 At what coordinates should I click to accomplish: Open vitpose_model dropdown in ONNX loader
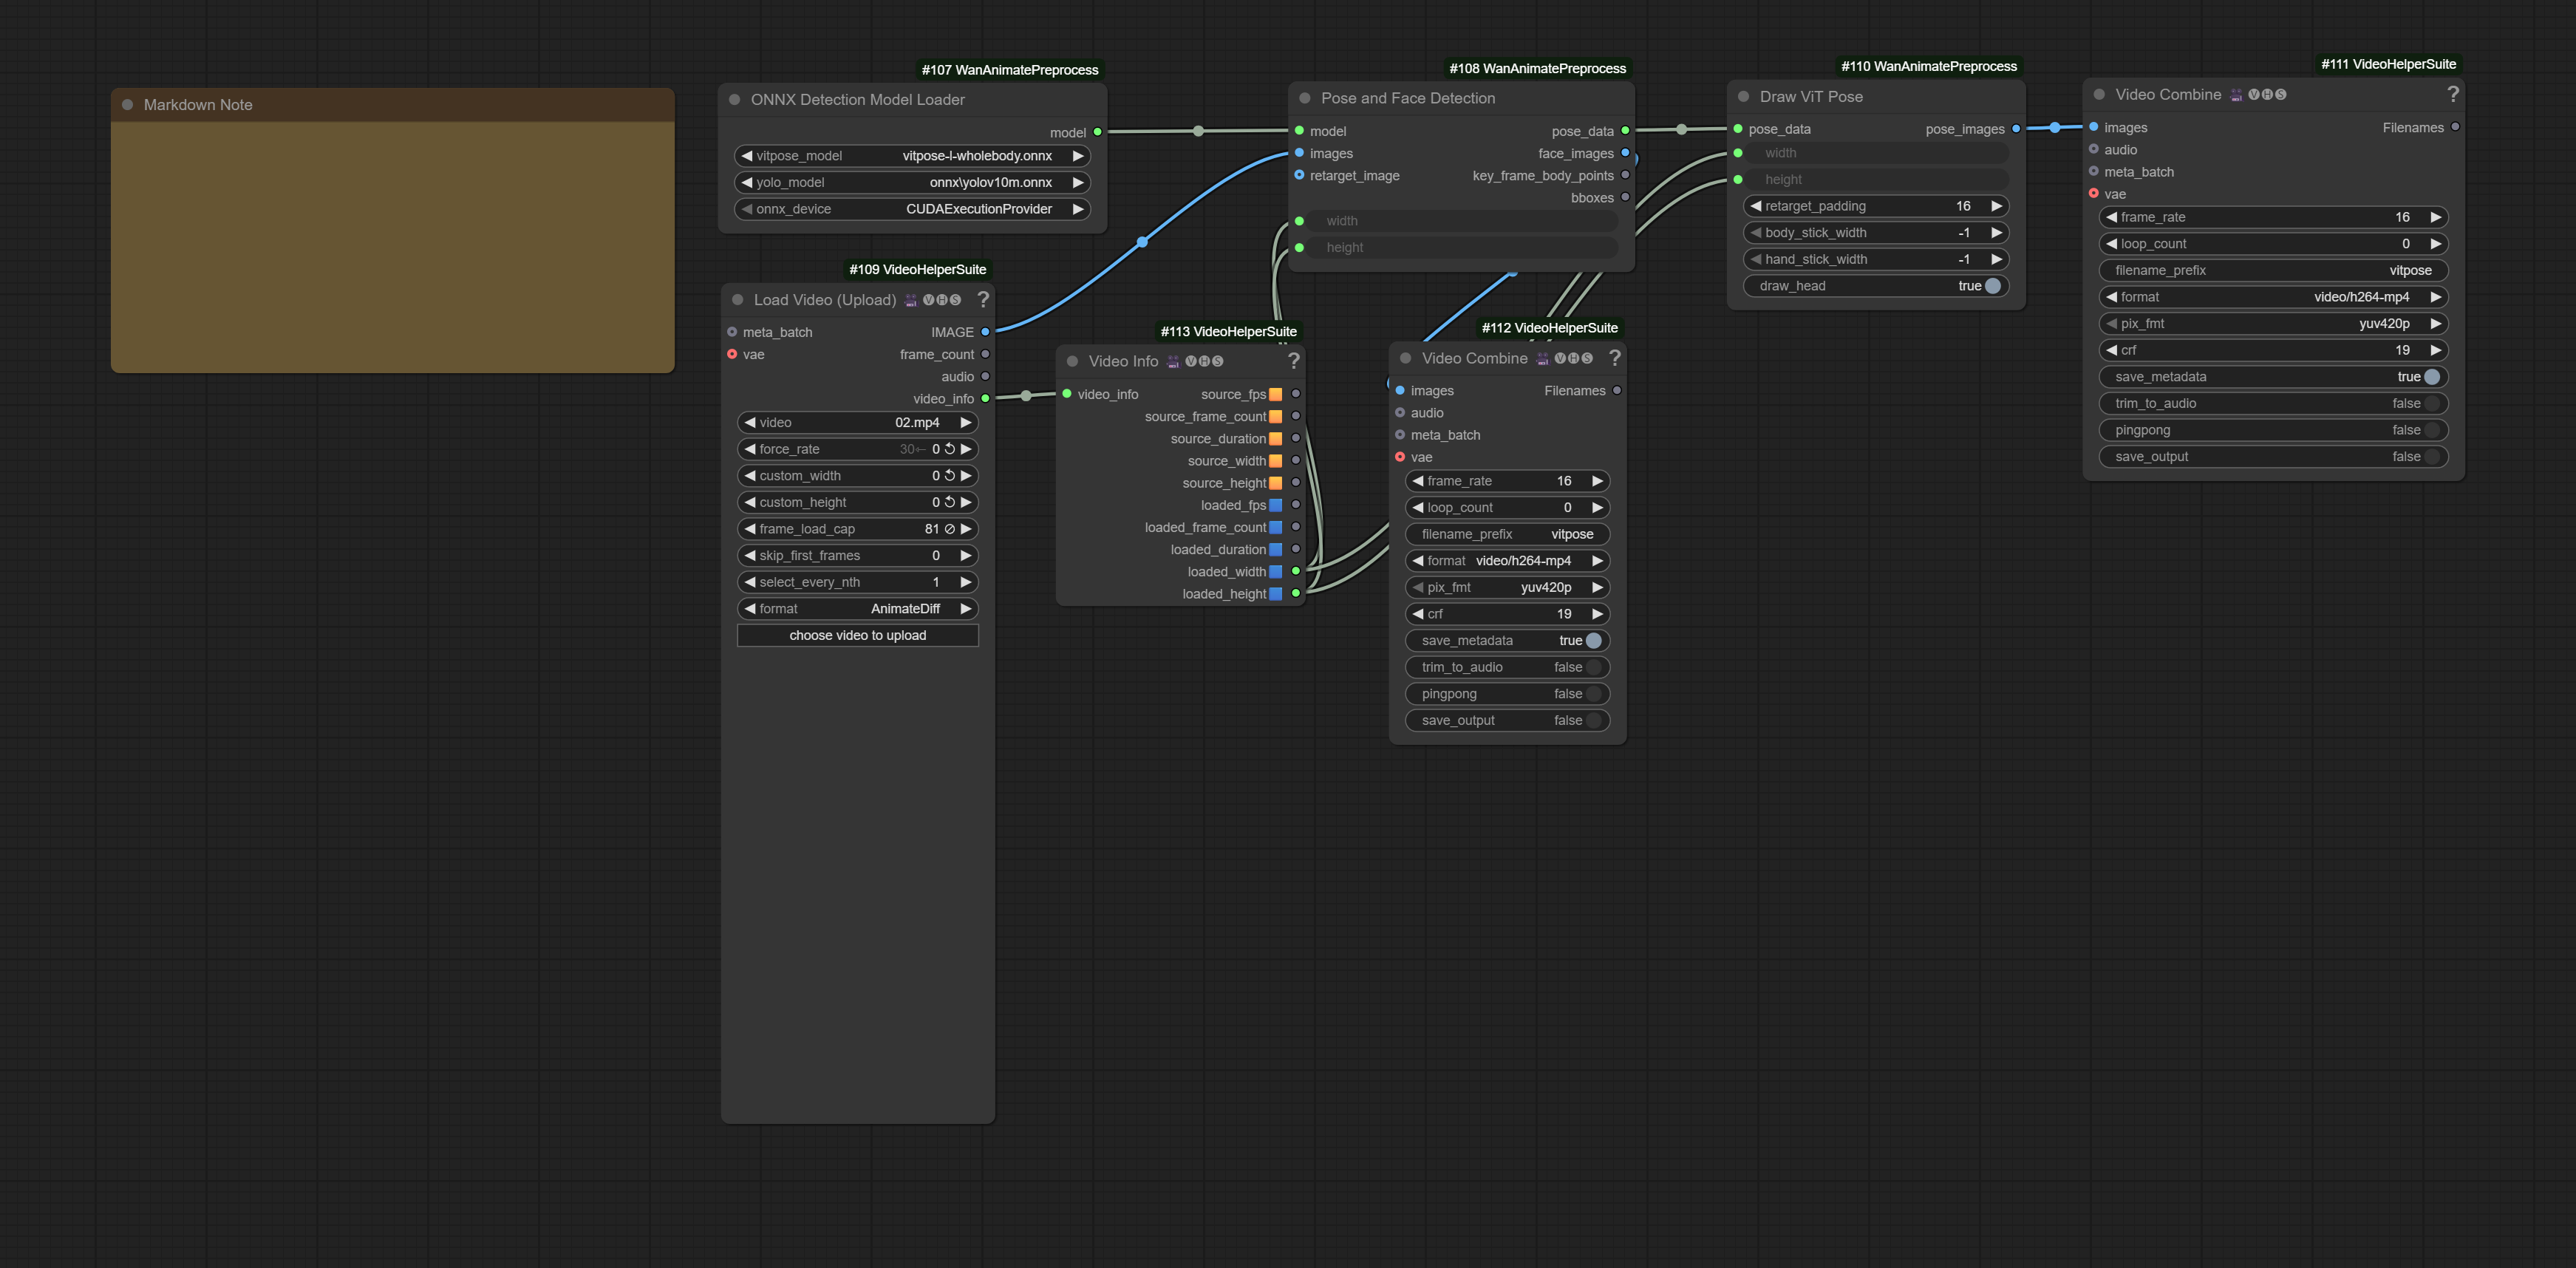(912, 156)
